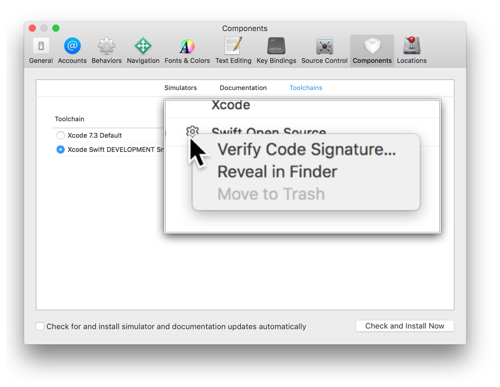
Task: Choose Reveal in Finder from the menu
Action: point(306,172)
